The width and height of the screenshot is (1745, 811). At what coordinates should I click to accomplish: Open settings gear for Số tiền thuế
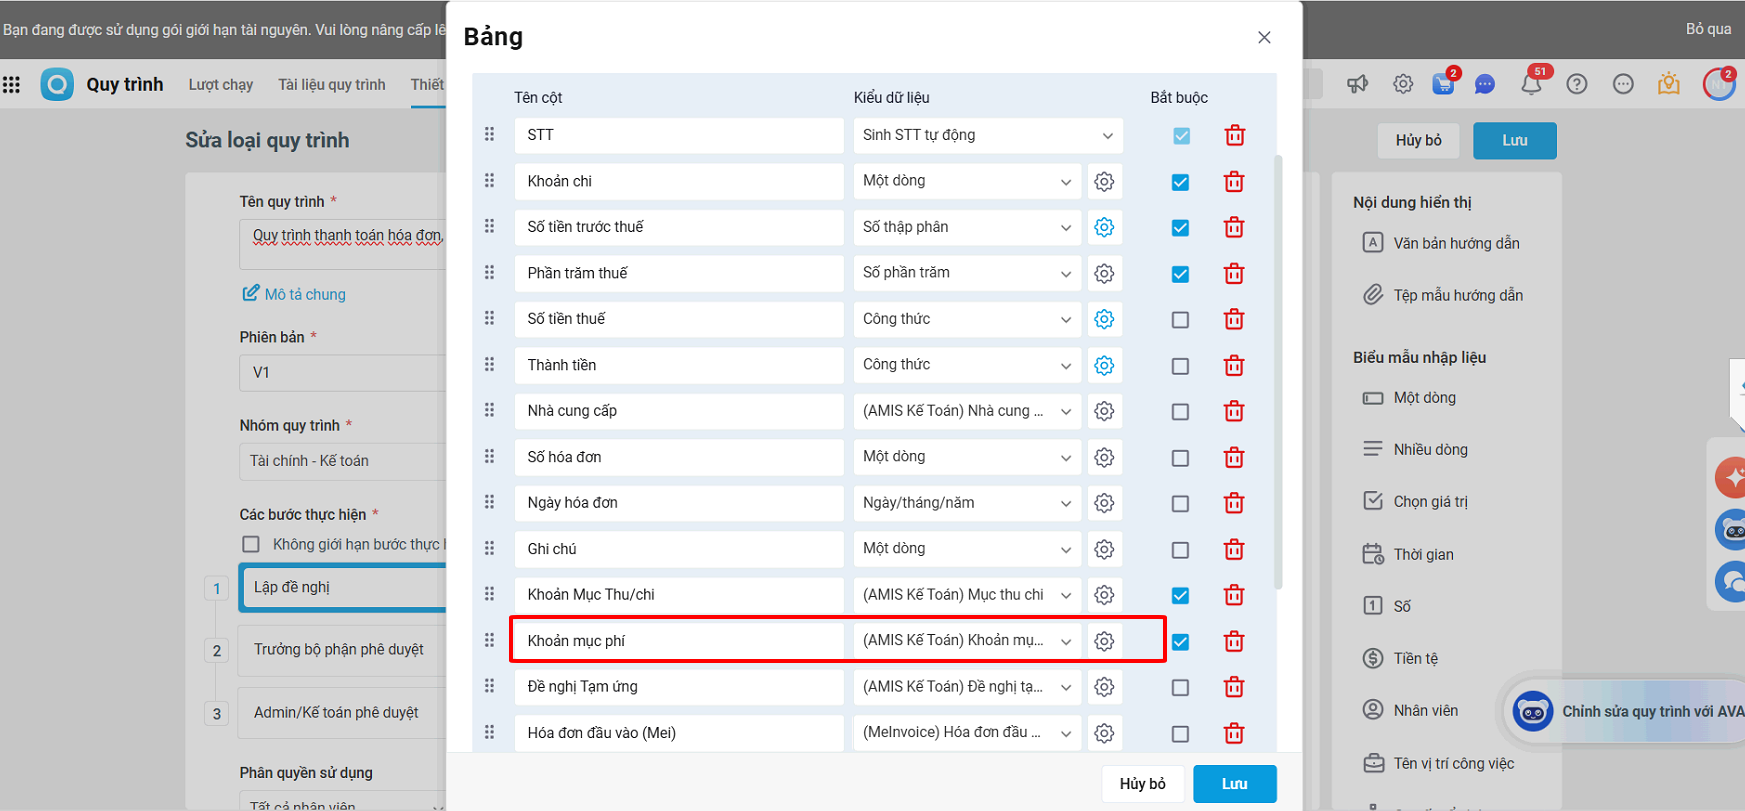tap(1104, 319)
